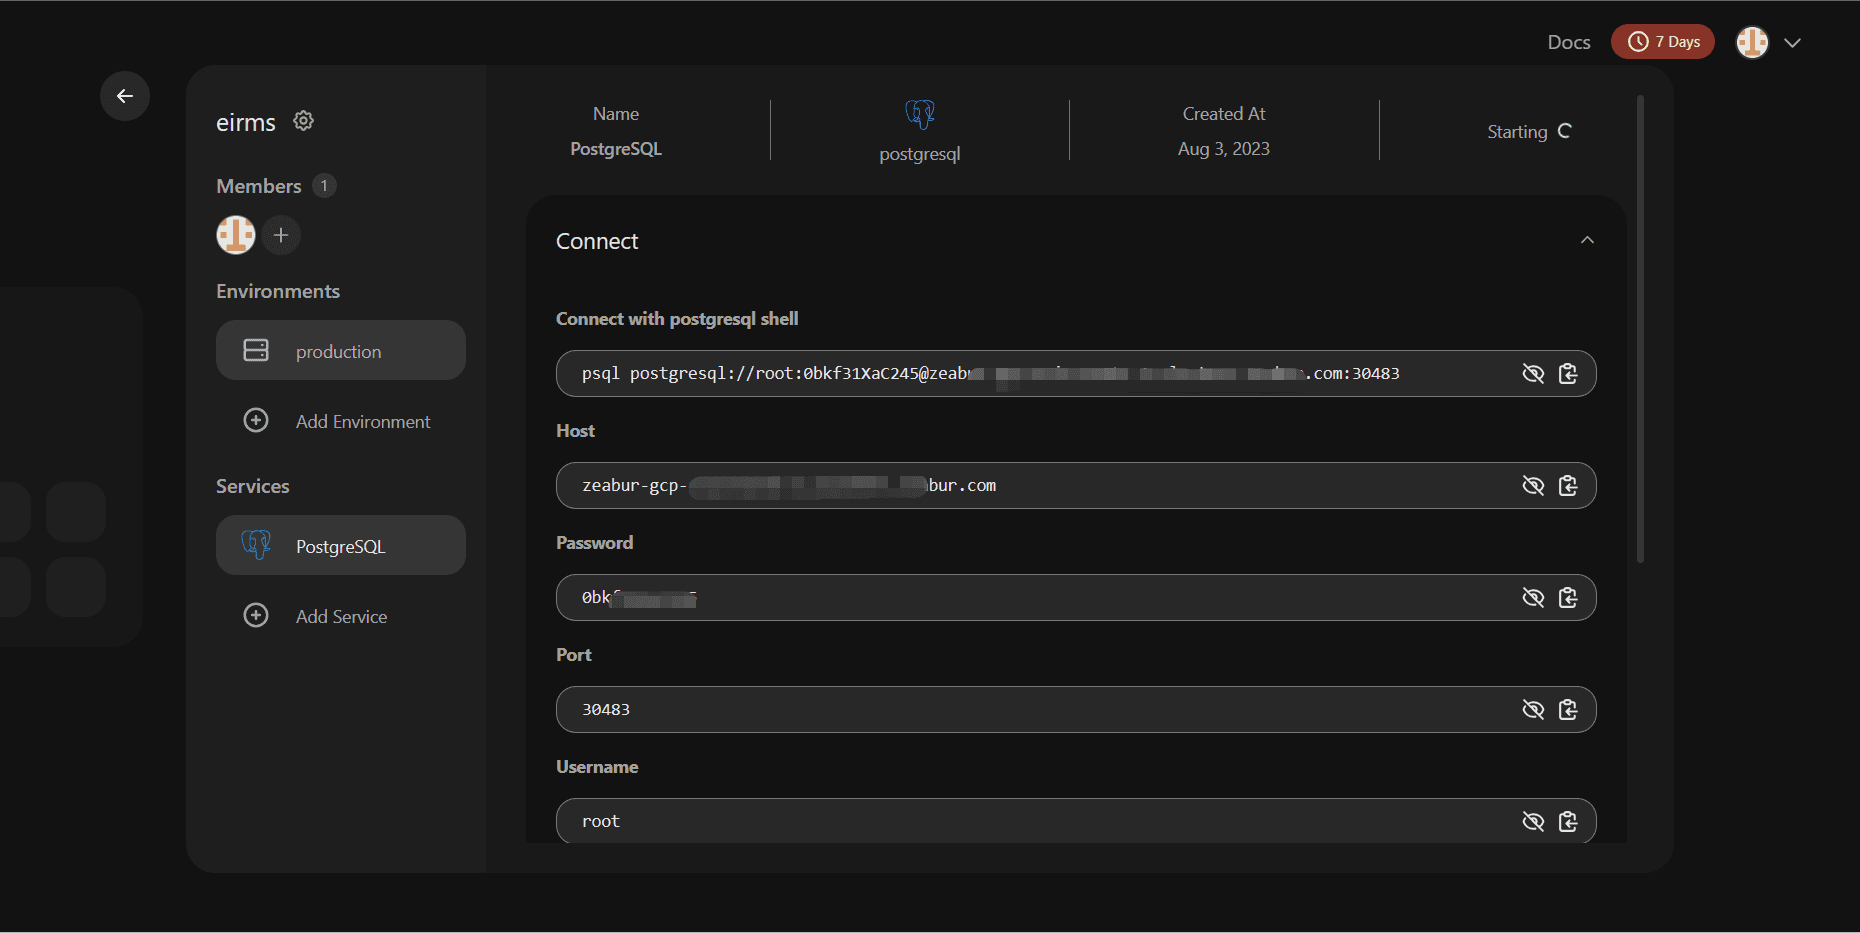Viewport: 1860px width, 933px height.
Task: Select the PostgreSQL service
Action: [341, 545]
